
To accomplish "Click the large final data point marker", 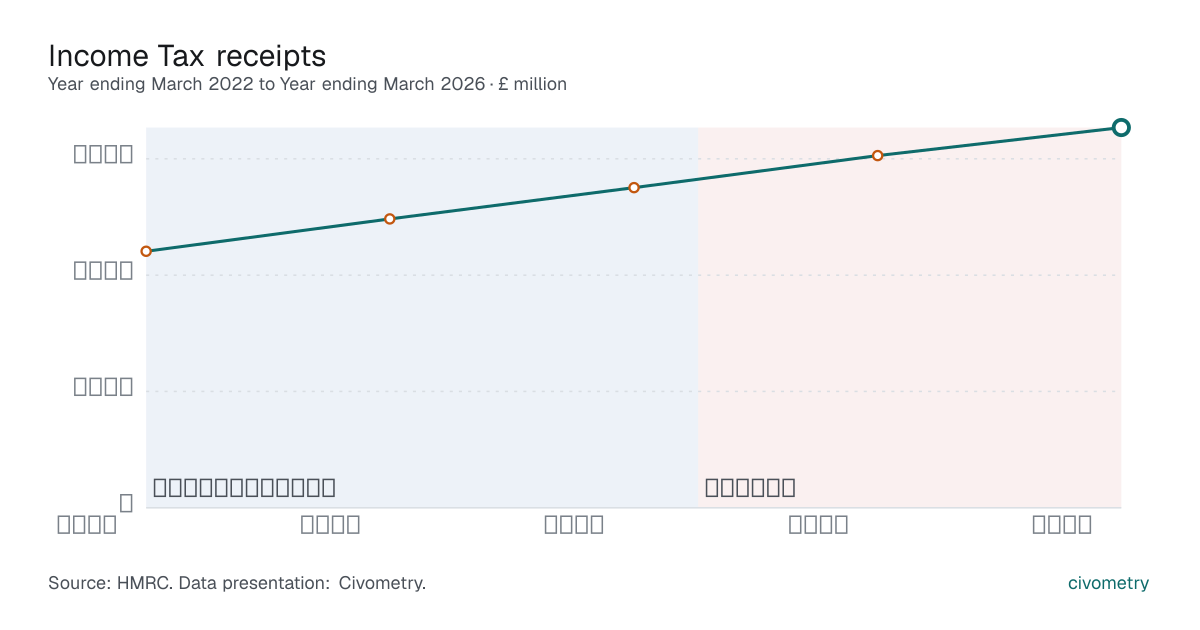I will click(1121, 127).
